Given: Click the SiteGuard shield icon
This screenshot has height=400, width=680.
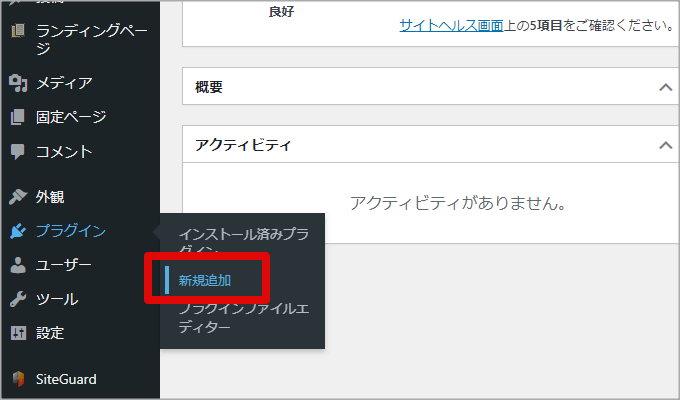Looking at the screenshot, I should pos(18,379).
